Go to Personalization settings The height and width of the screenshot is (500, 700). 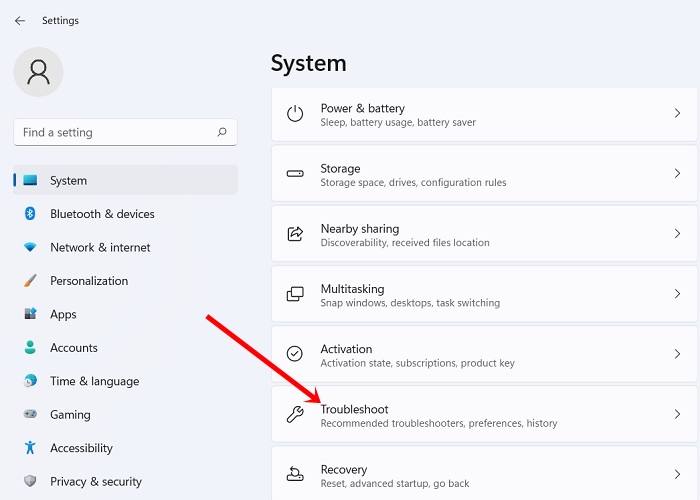pyautogui.click(x=89, y=281)
